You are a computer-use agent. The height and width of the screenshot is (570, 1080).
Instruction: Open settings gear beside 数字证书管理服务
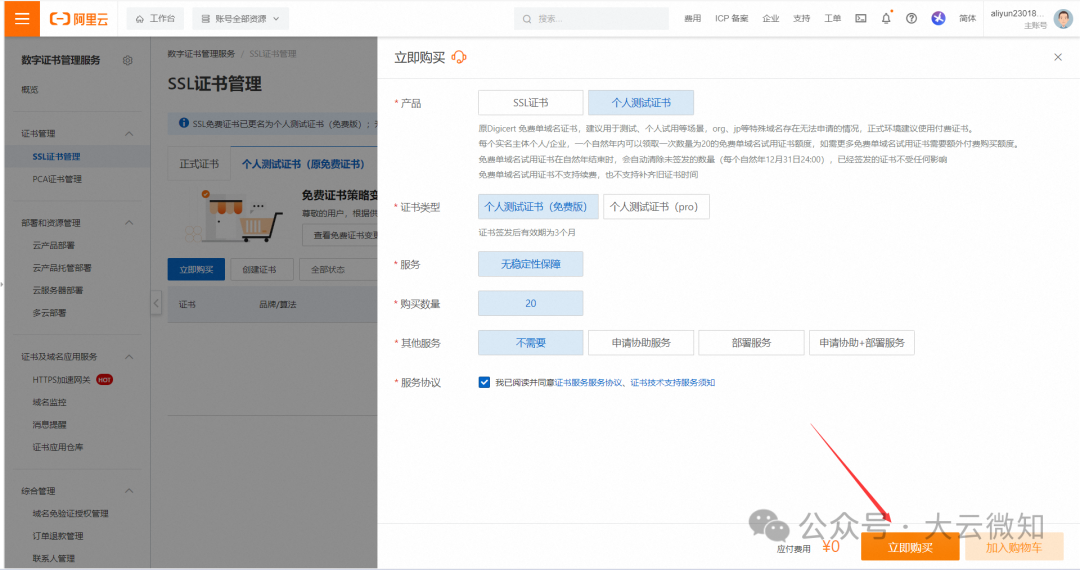coord(127,61)
